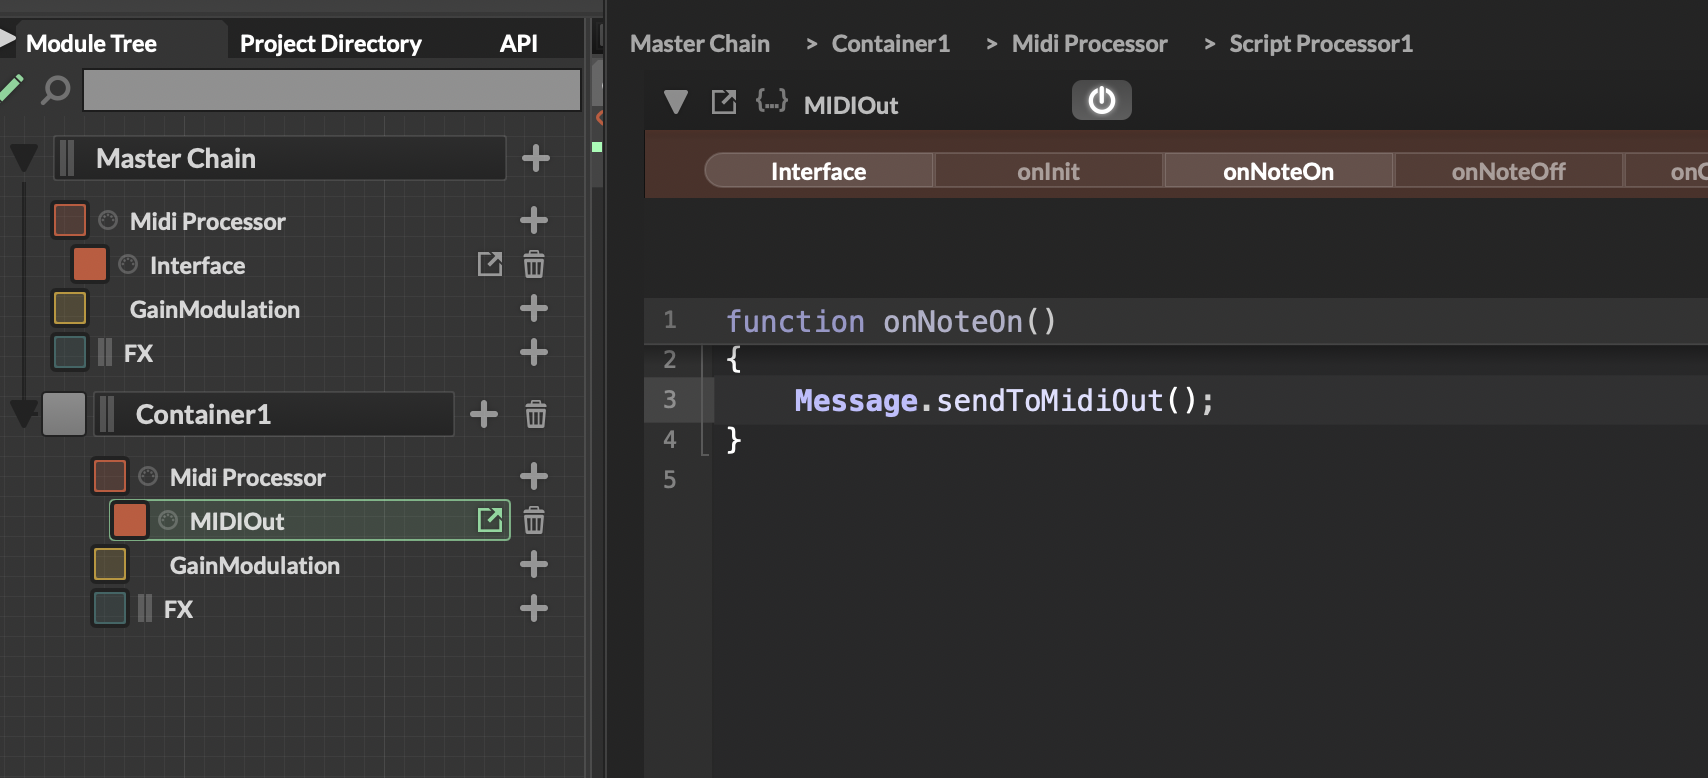Toggle Container1 FX color square
The image size is (1708, 778).
coord(110,608)
